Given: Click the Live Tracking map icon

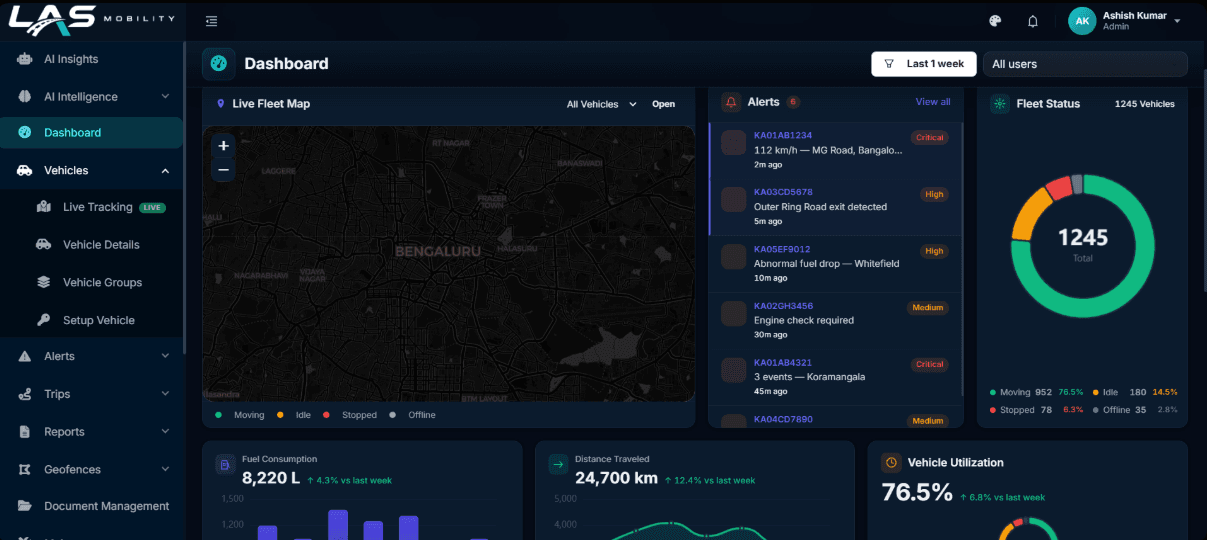Looking at the screenshot, I should pyautogui.click(x=44, y=207).
